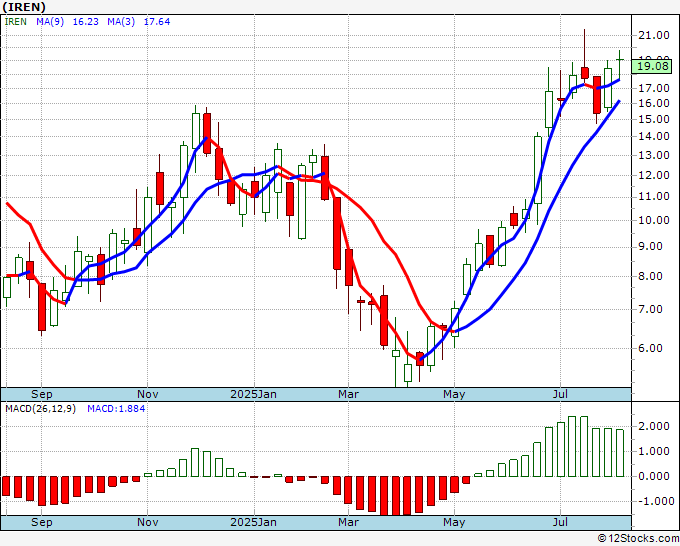This screenshot has height=546, width=680.
Task: Click the 14.00 price axis label
Action: pyautogui.click(x=654, y=137)
